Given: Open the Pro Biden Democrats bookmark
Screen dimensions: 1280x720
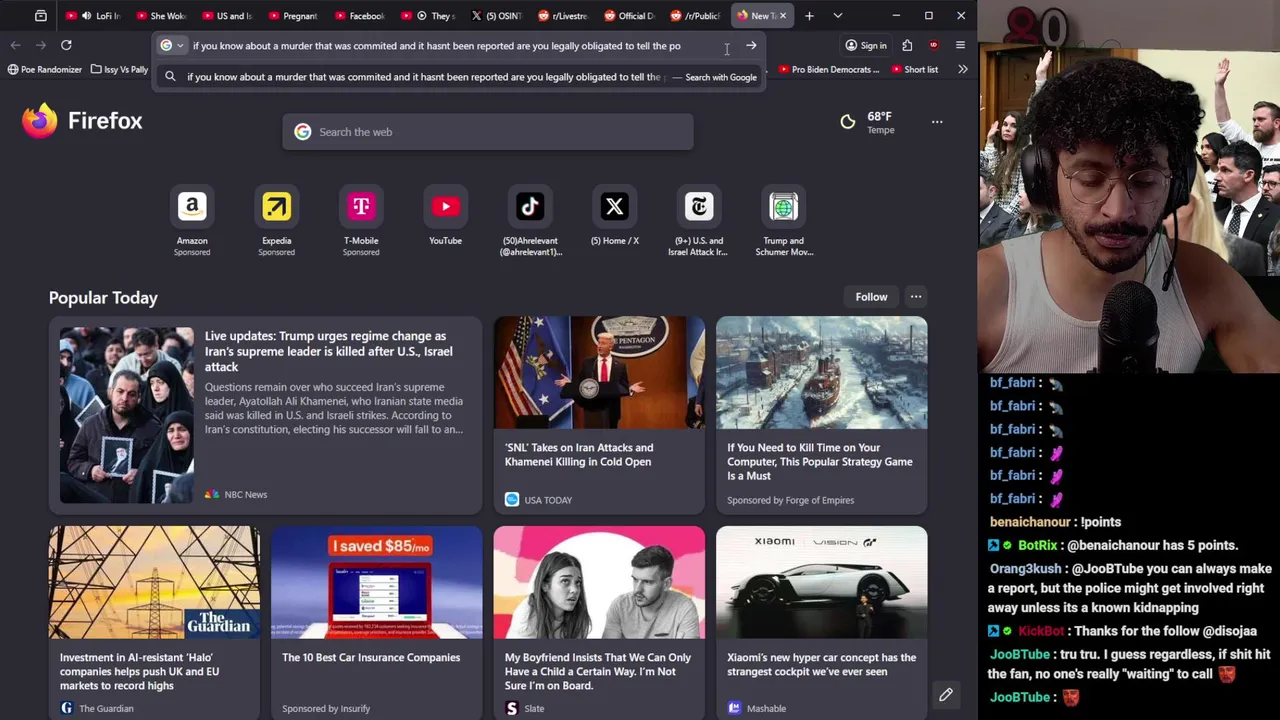Looking at the screenshot, I should [828, 70].
